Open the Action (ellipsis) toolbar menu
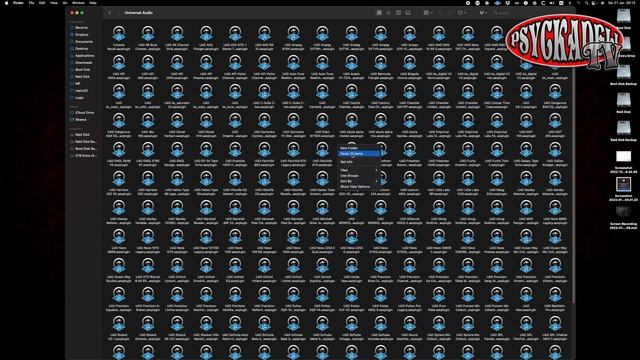The image size is (640, 360). click(x=462, y=13)
